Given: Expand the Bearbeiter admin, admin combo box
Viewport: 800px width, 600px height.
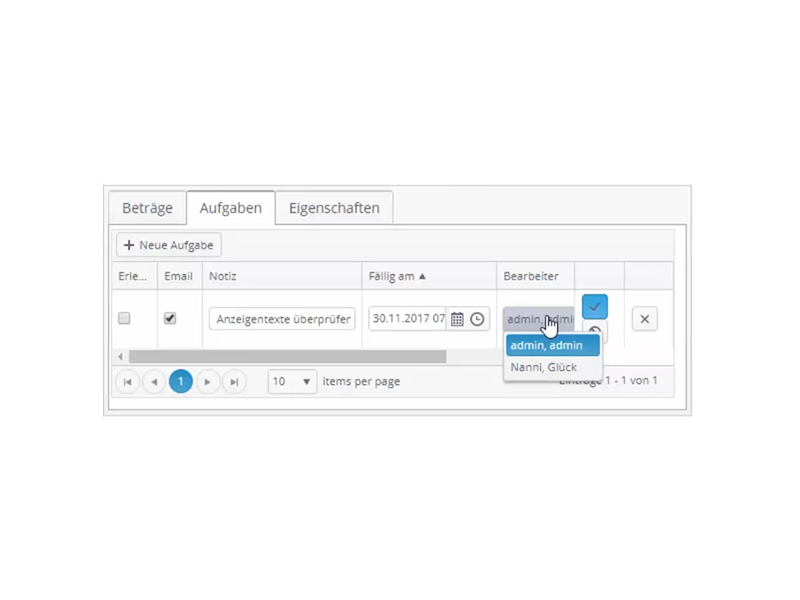Looking at the screenshot, I should click(539, 319).
